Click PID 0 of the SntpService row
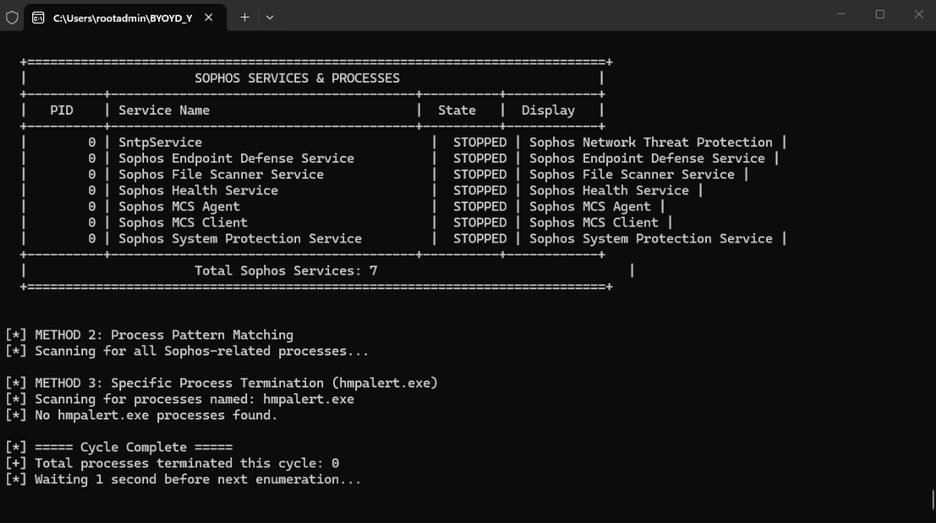This screenshot has width=936, height=524. (91, 143)
